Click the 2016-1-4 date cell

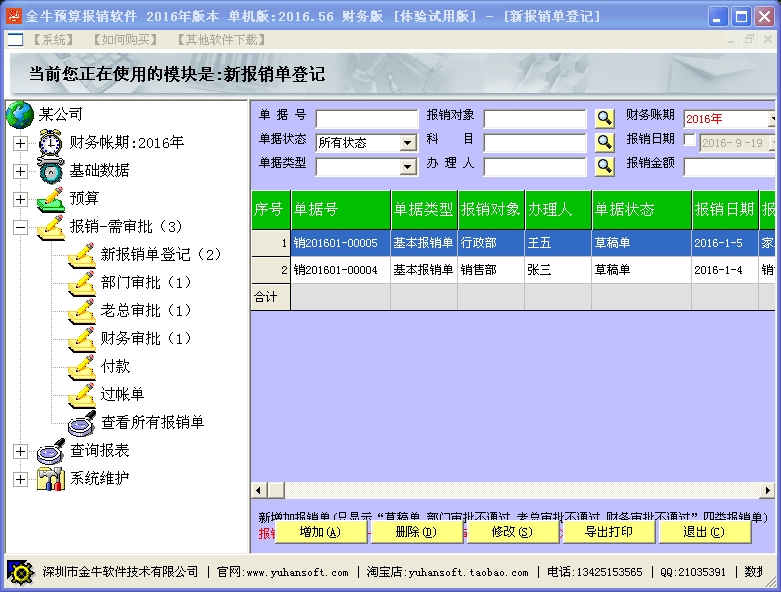725,270
